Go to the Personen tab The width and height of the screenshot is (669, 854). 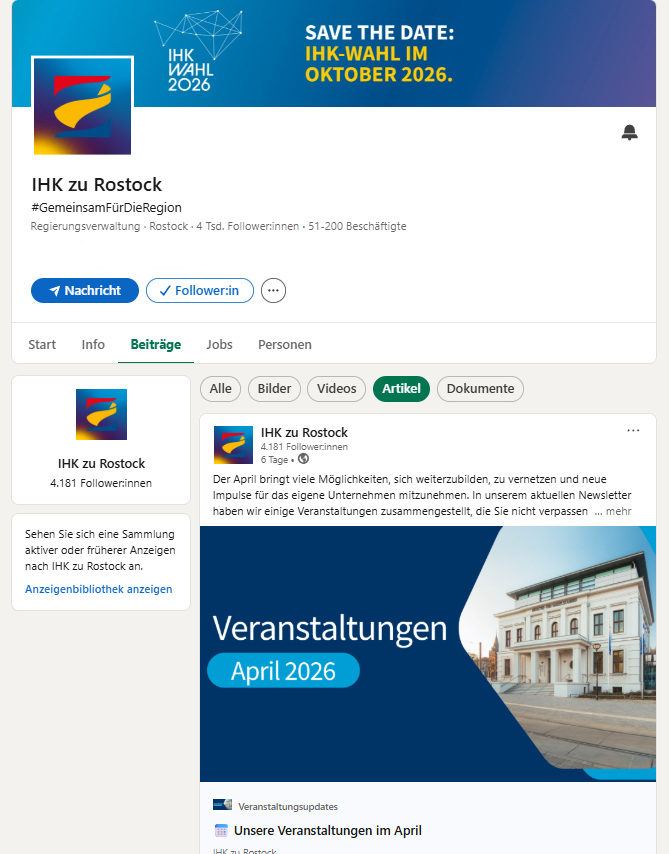coord(285,345)
